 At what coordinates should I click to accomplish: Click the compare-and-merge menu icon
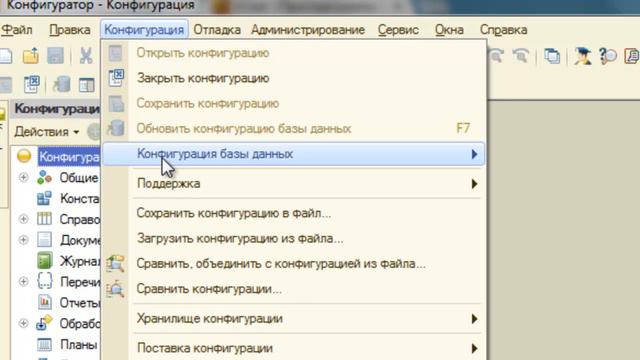click(x=116, y=264)
